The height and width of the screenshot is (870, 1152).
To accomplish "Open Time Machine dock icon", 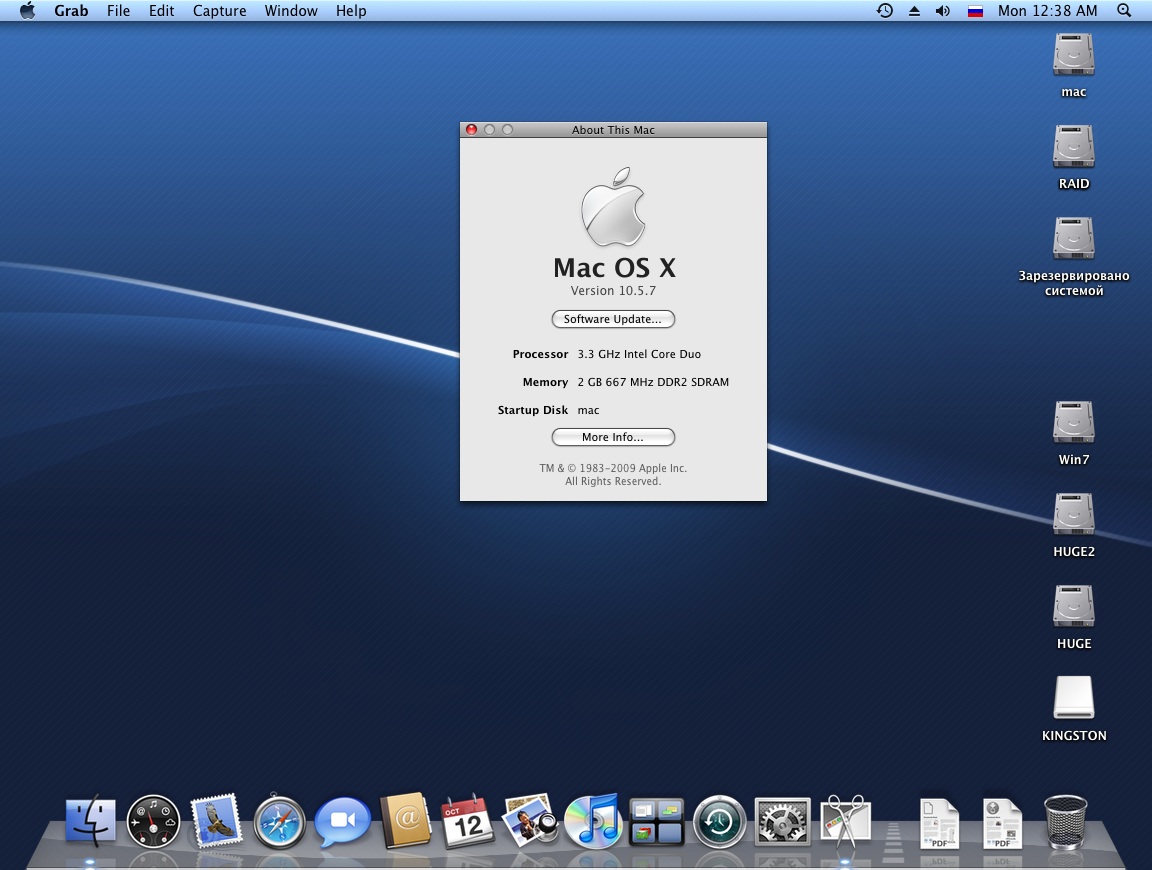I will [x=719, y=823].
